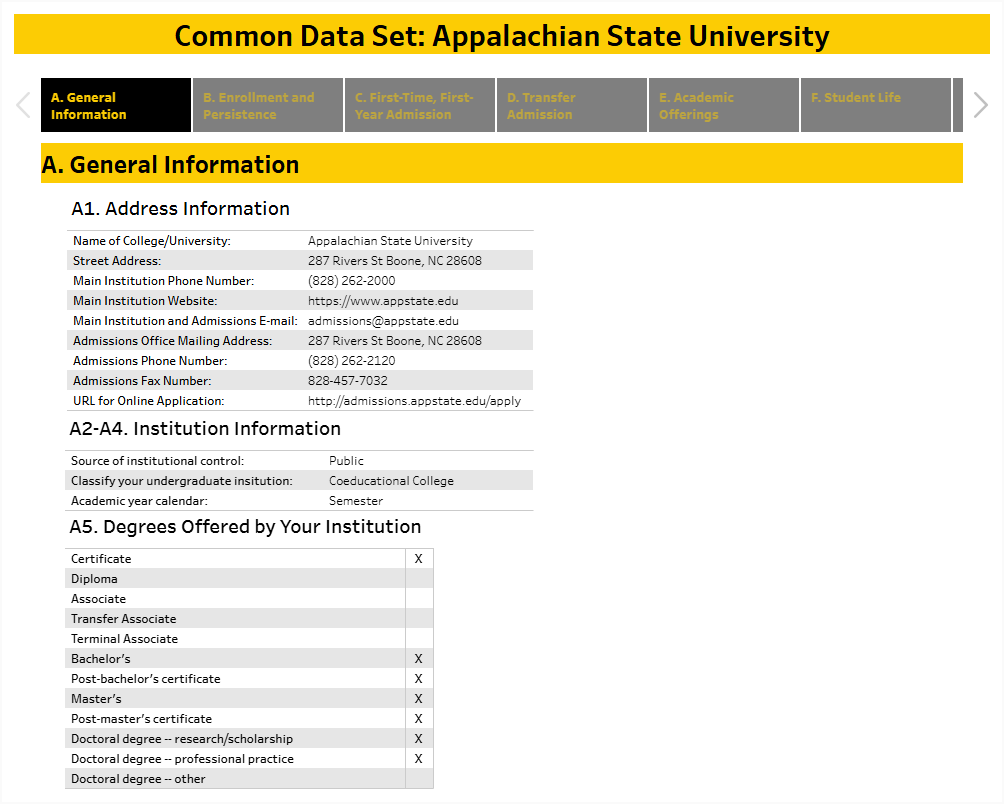Open the E. Academic Offerings tab
Image resolution: width=1004 pixels, height=804 pixels.
[x=723, y=104]
